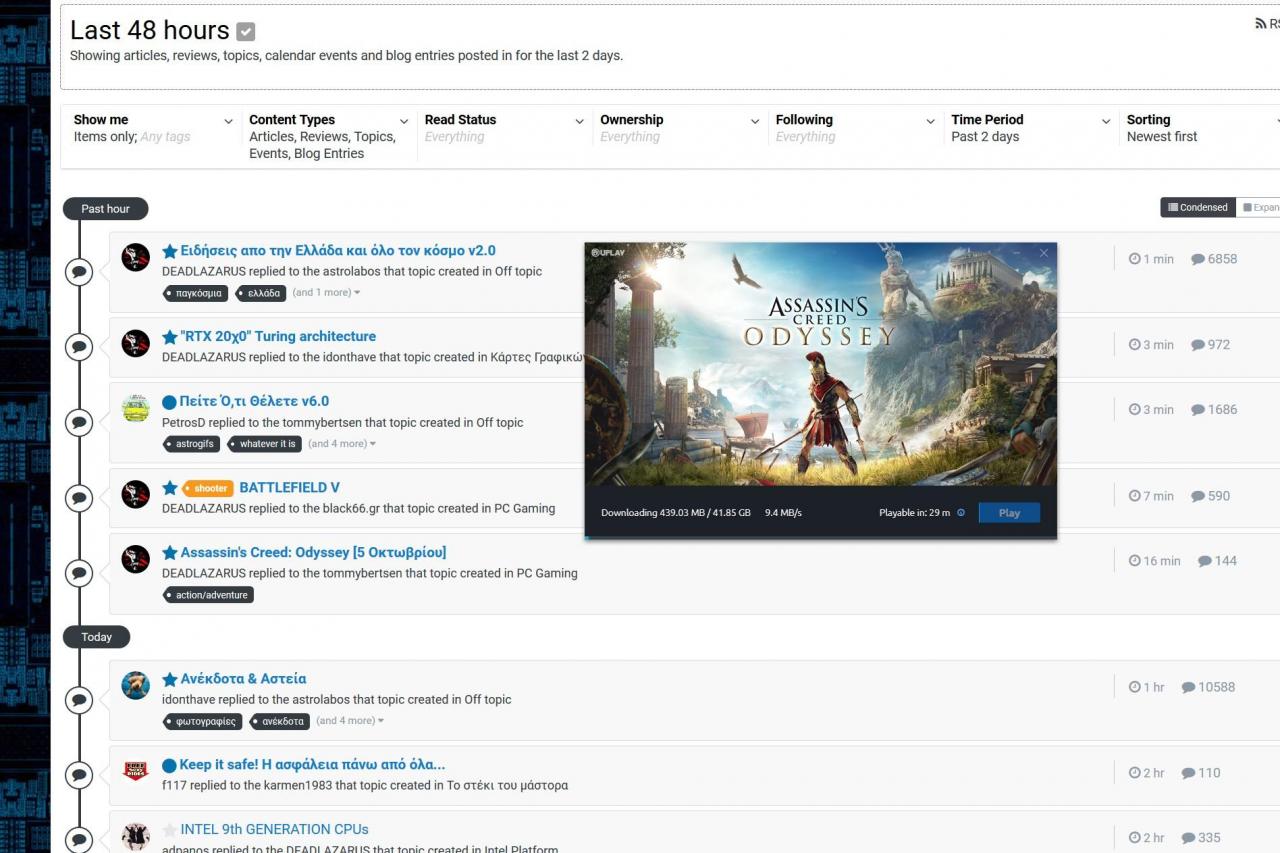Select the action/adventure tag
Screen dimensions: 1280x853
[x=208, y=595]
